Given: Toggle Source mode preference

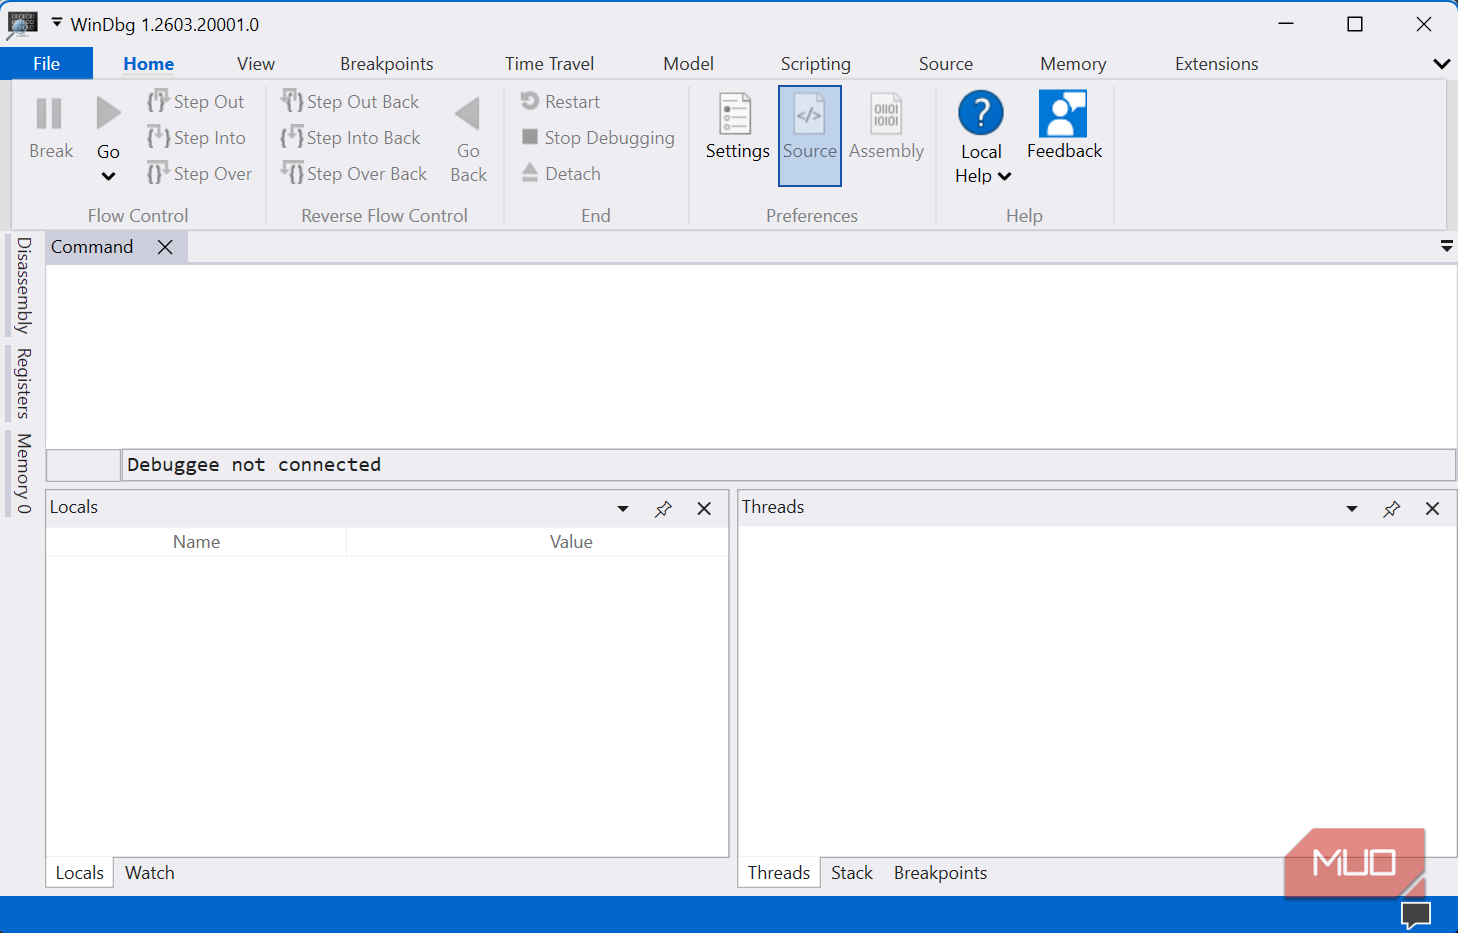Looking at the screenshot, I should coord(810,136).
